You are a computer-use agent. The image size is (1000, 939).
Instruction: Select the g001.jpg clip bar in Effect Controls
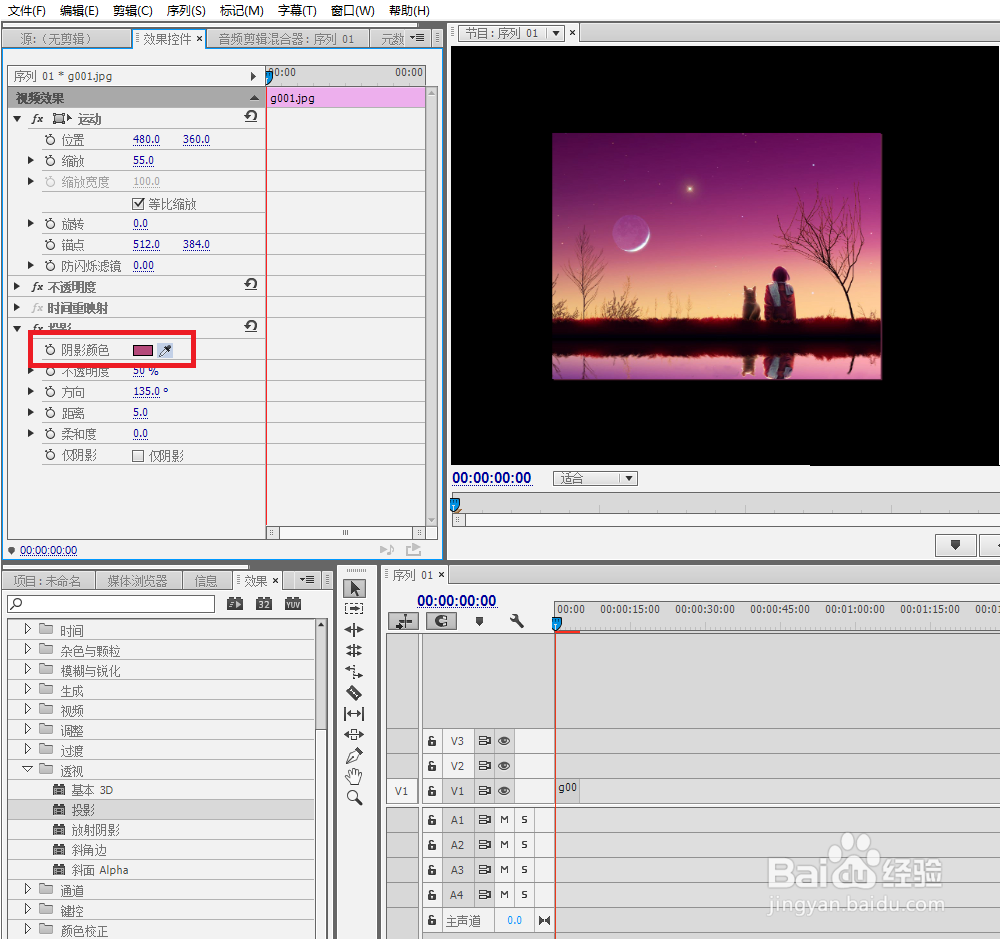[346, 98]
